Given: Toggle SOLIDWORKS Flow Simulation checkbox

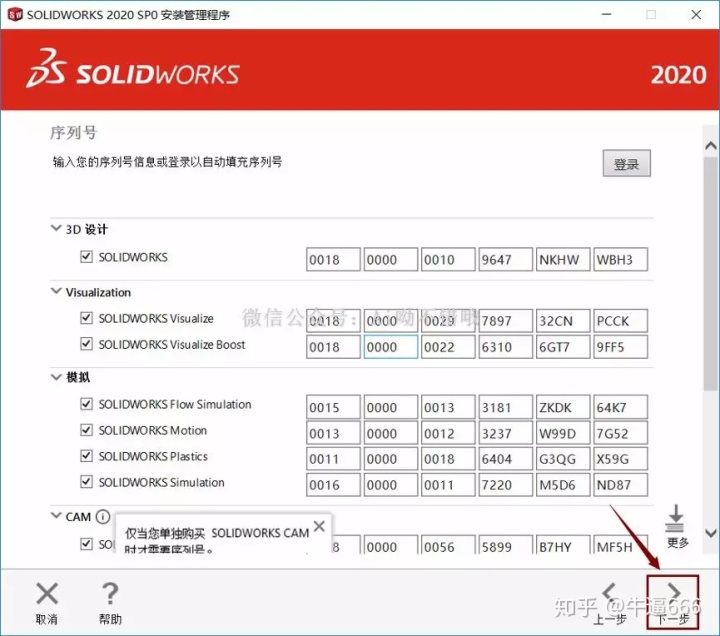Looking at the screenshot, I should click(x=86, y=404).
